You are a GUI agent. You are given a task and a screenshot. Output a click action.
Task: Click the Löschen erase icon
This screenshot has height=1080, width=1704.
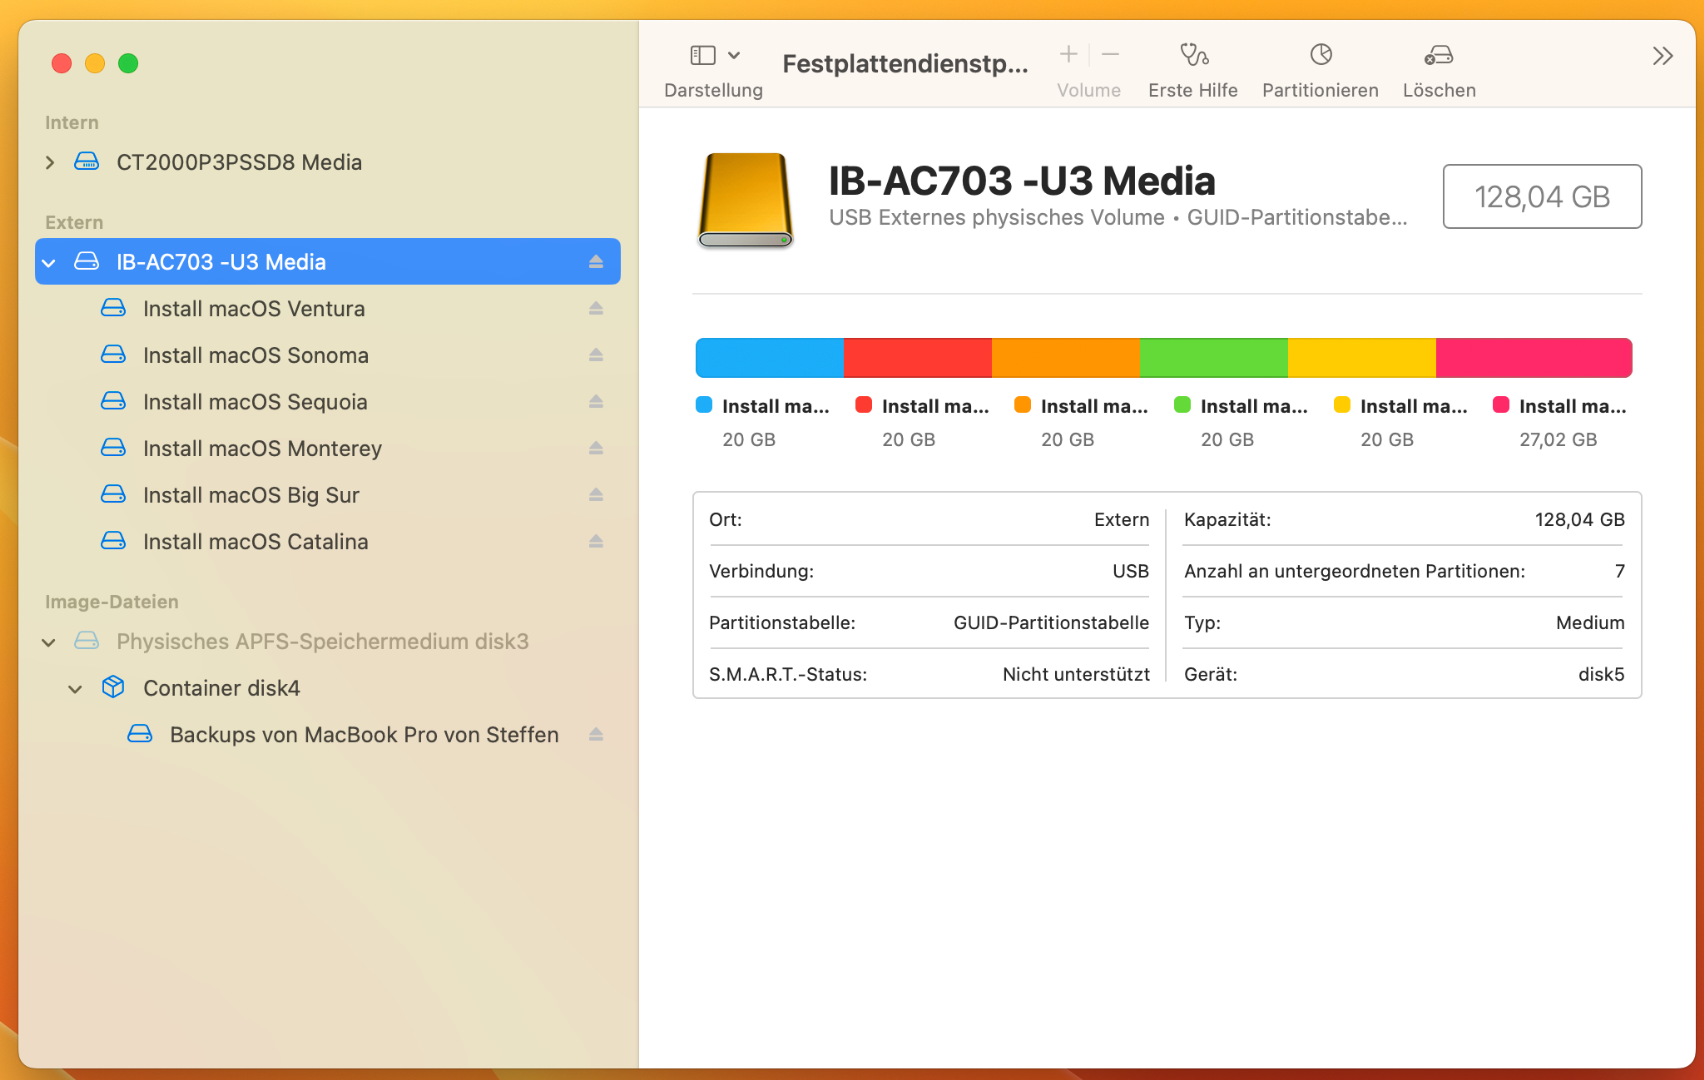coord(1439,54)
